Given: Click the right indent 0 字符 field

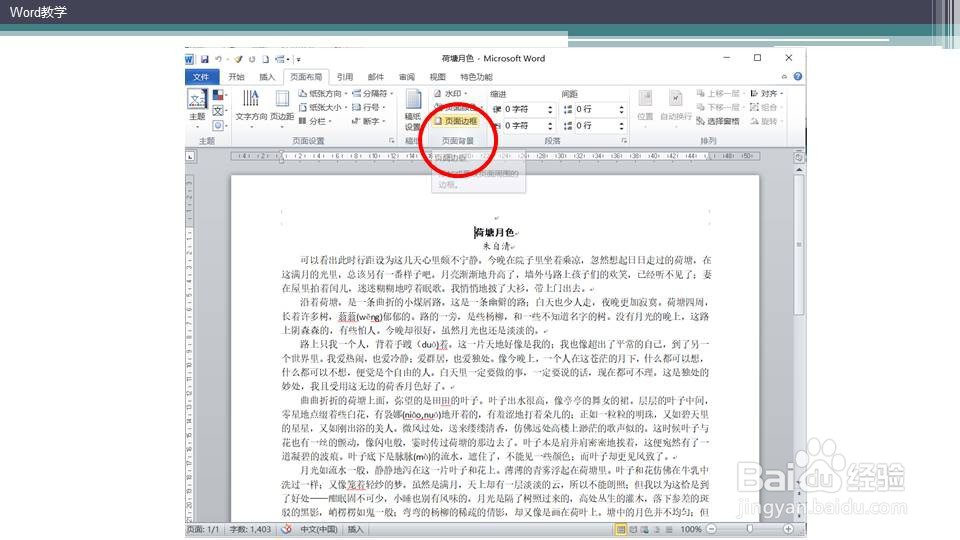Looking at the screenshot, I should tap(524, 126).
